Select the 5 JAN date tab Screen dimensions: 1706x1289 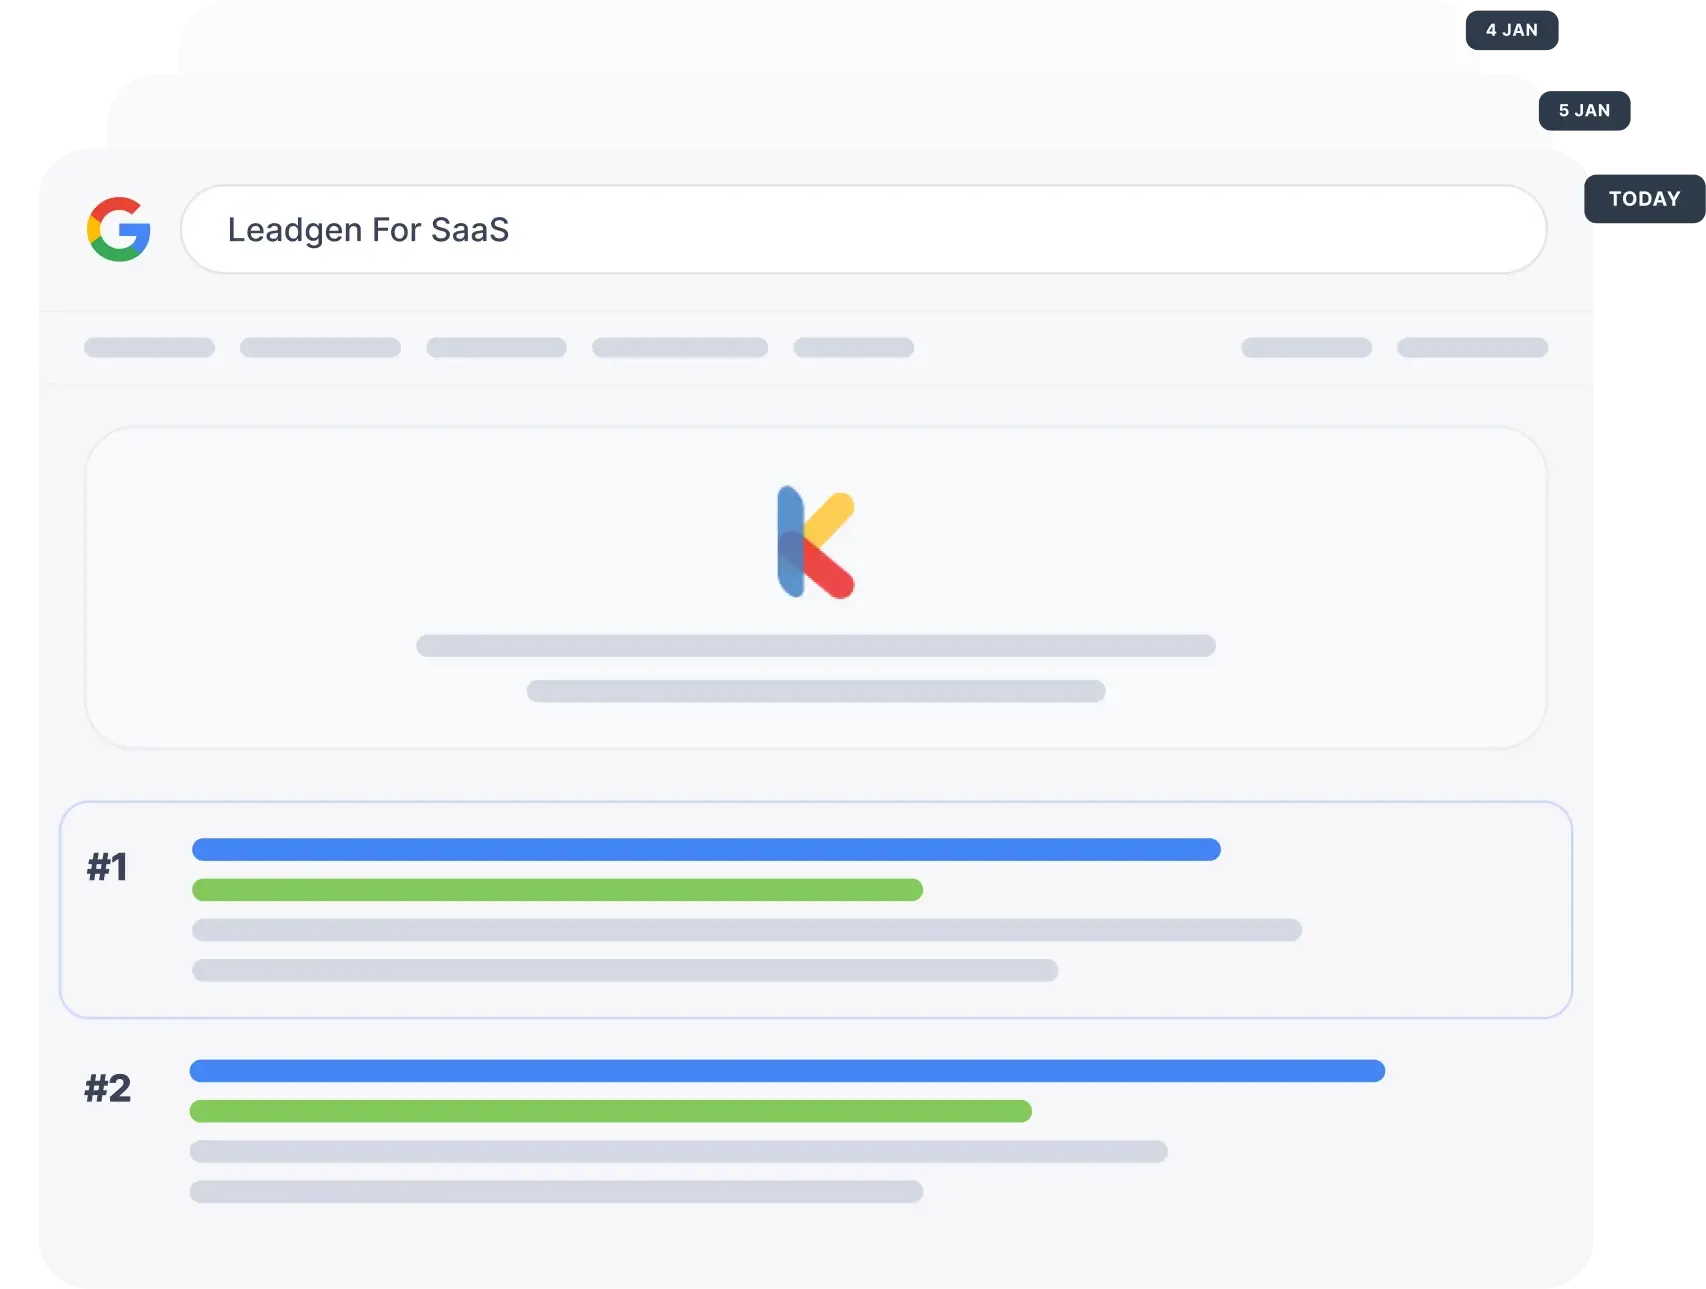pyautogui.click(x=1584, y=111)
